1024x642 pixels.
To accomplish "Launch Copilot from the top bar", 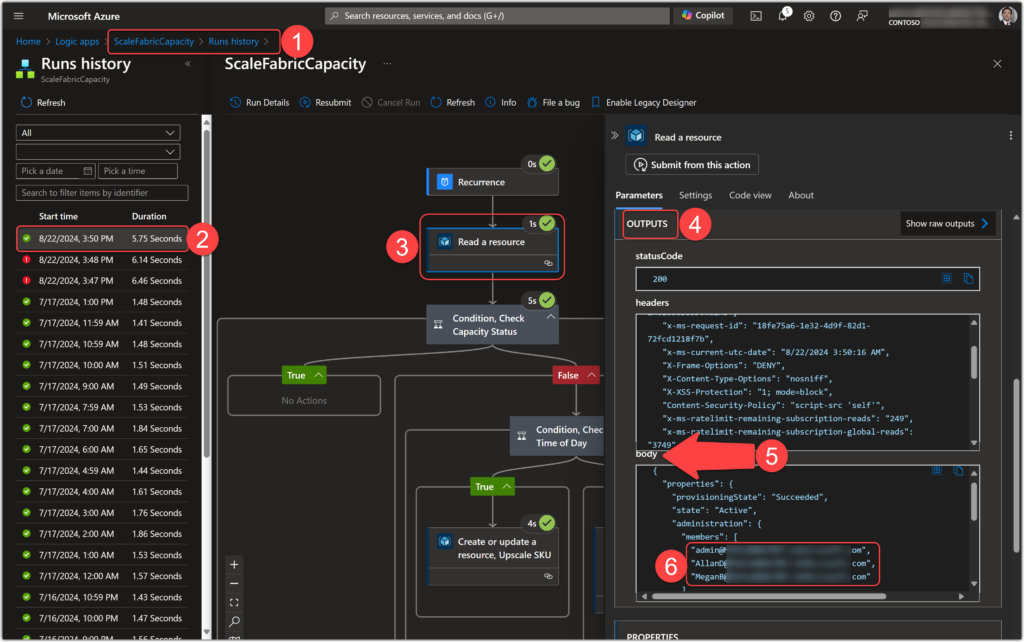I will pyautogui.click(x=703, y=15).
